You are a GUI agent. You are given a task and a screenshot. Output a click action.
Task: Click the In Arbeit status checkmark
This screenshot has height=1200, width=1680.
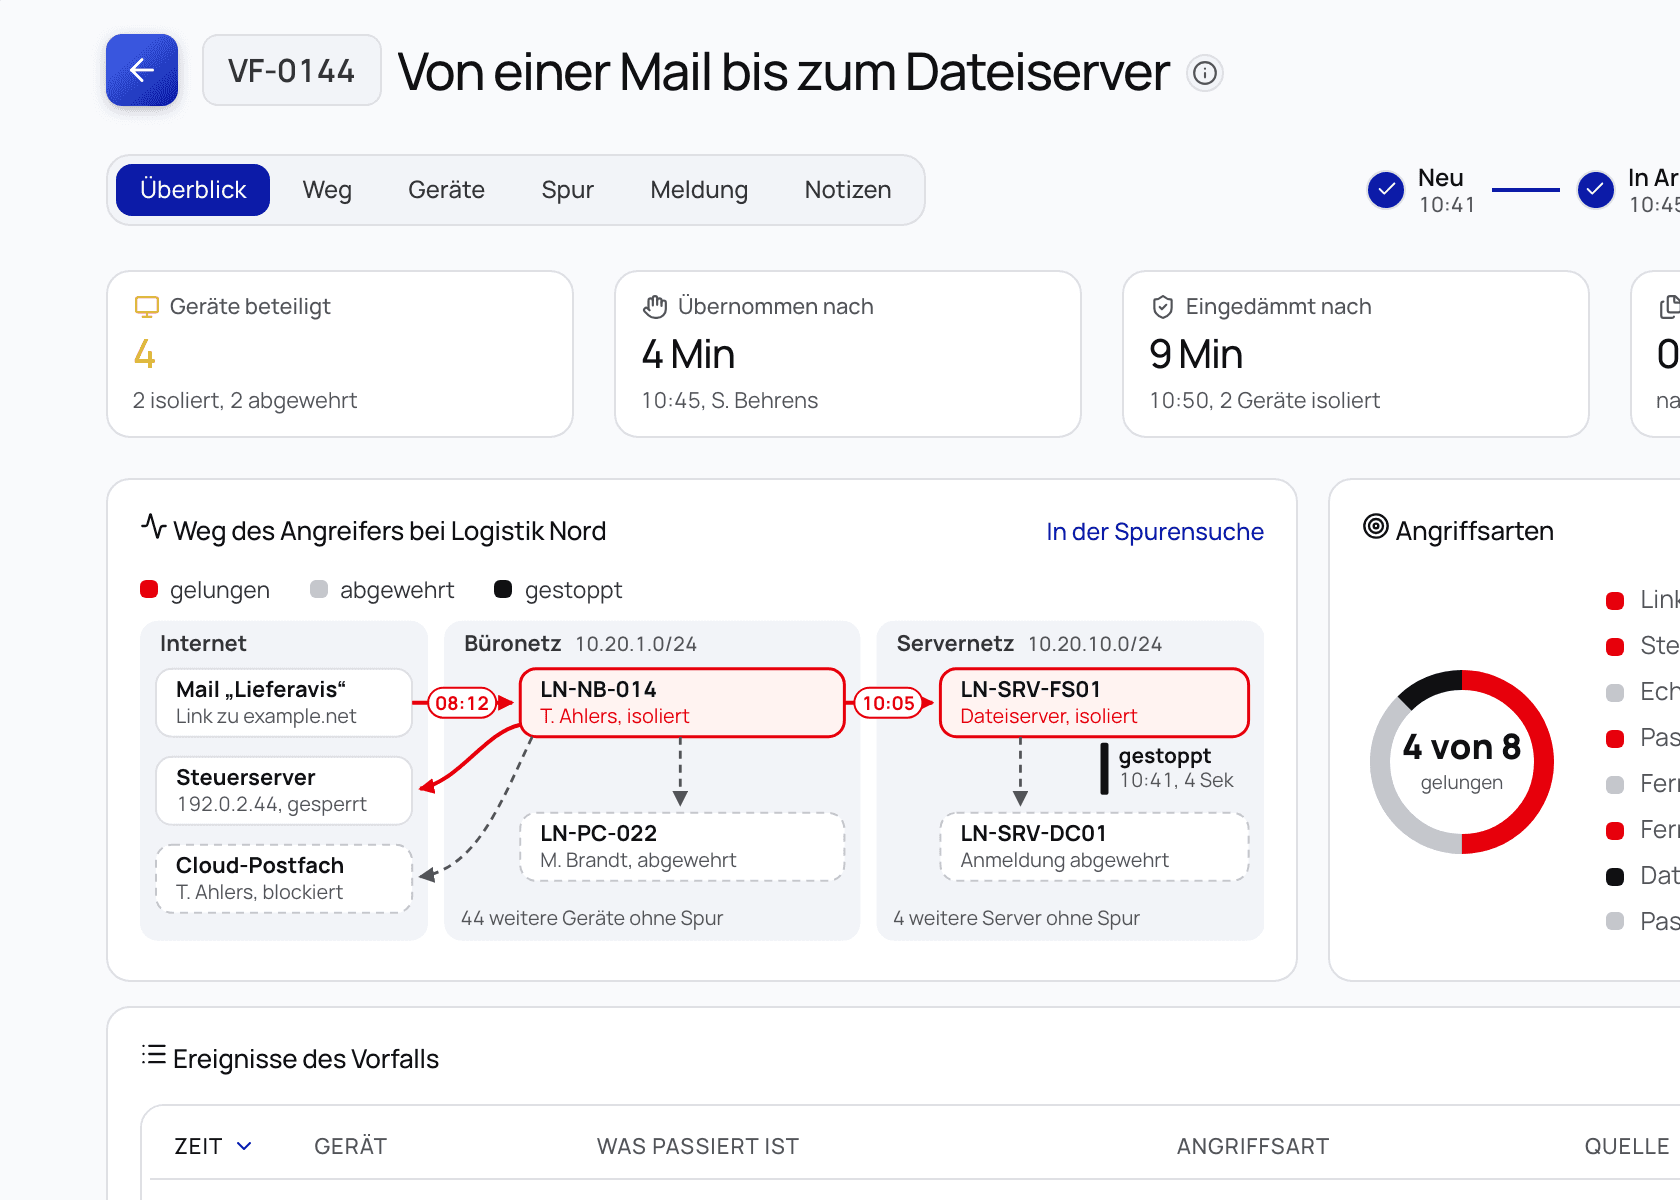(1596, 190)
